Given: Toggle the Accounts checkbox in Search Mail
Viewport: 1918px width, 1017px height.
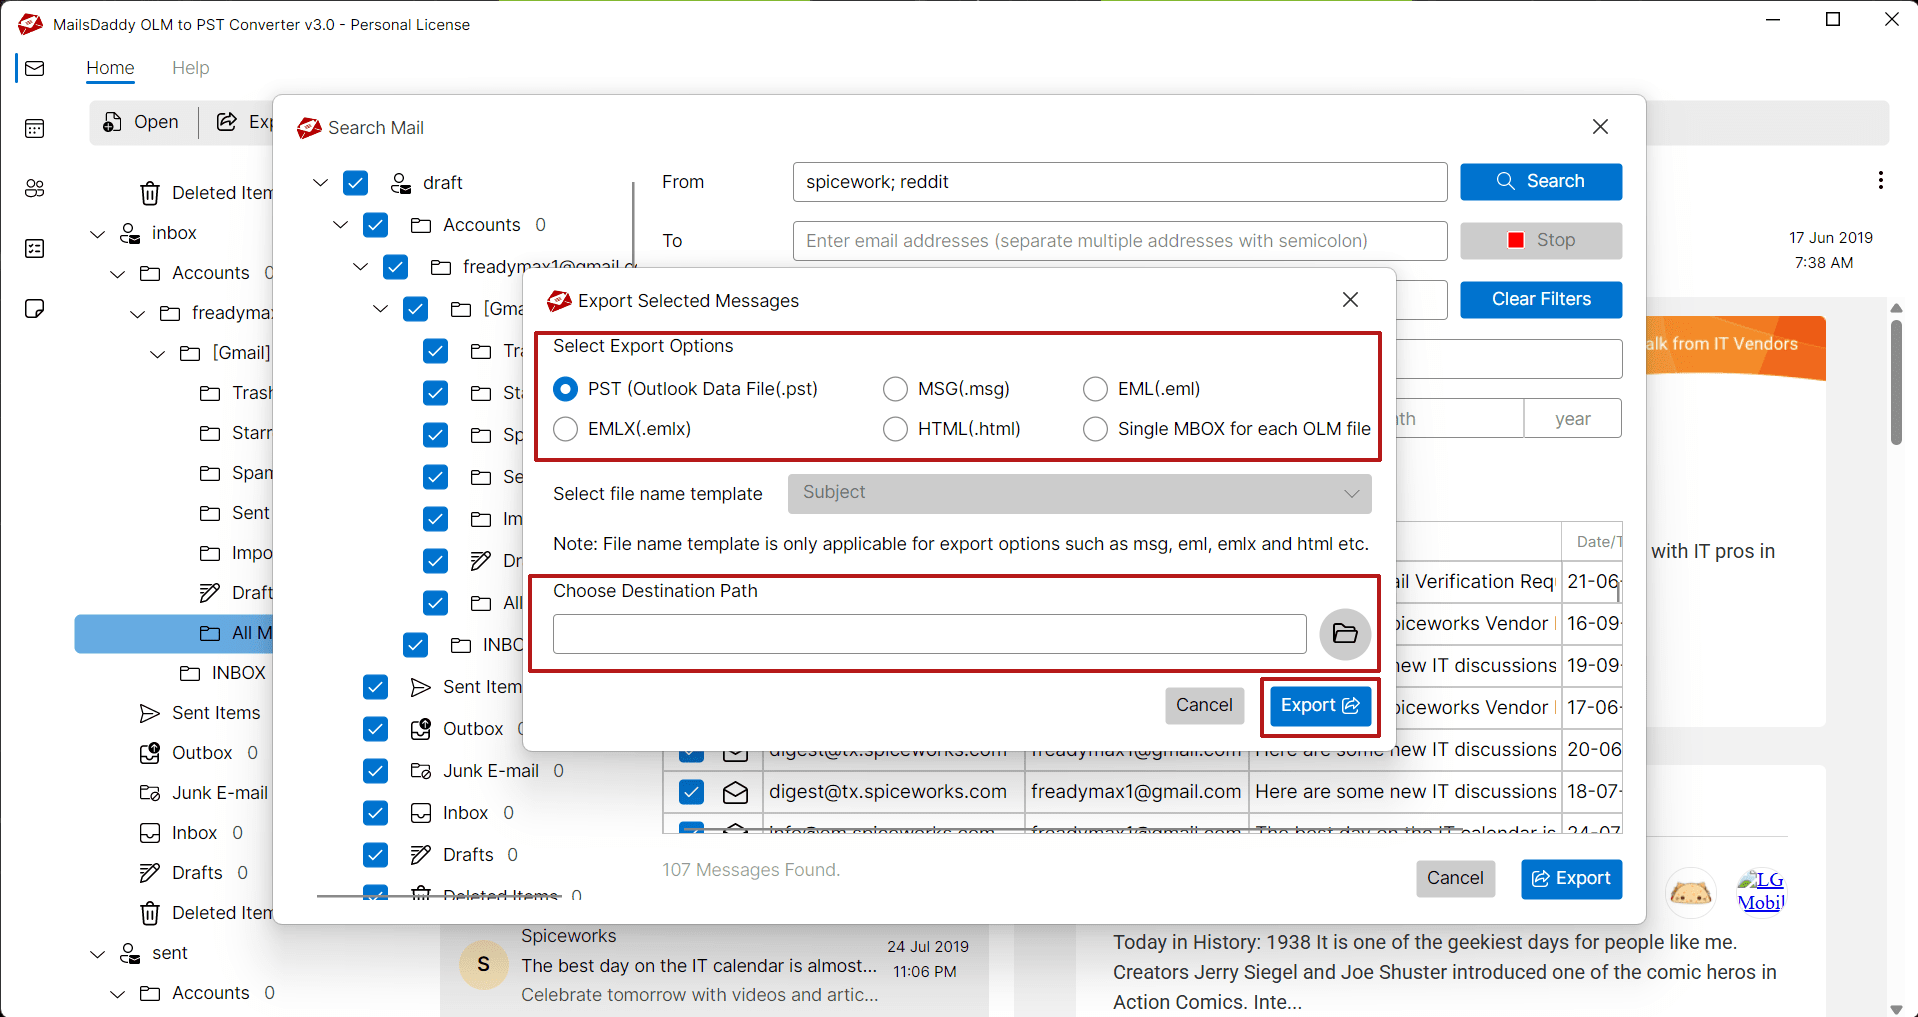Looking at the screenshot, I should [375, 225].
